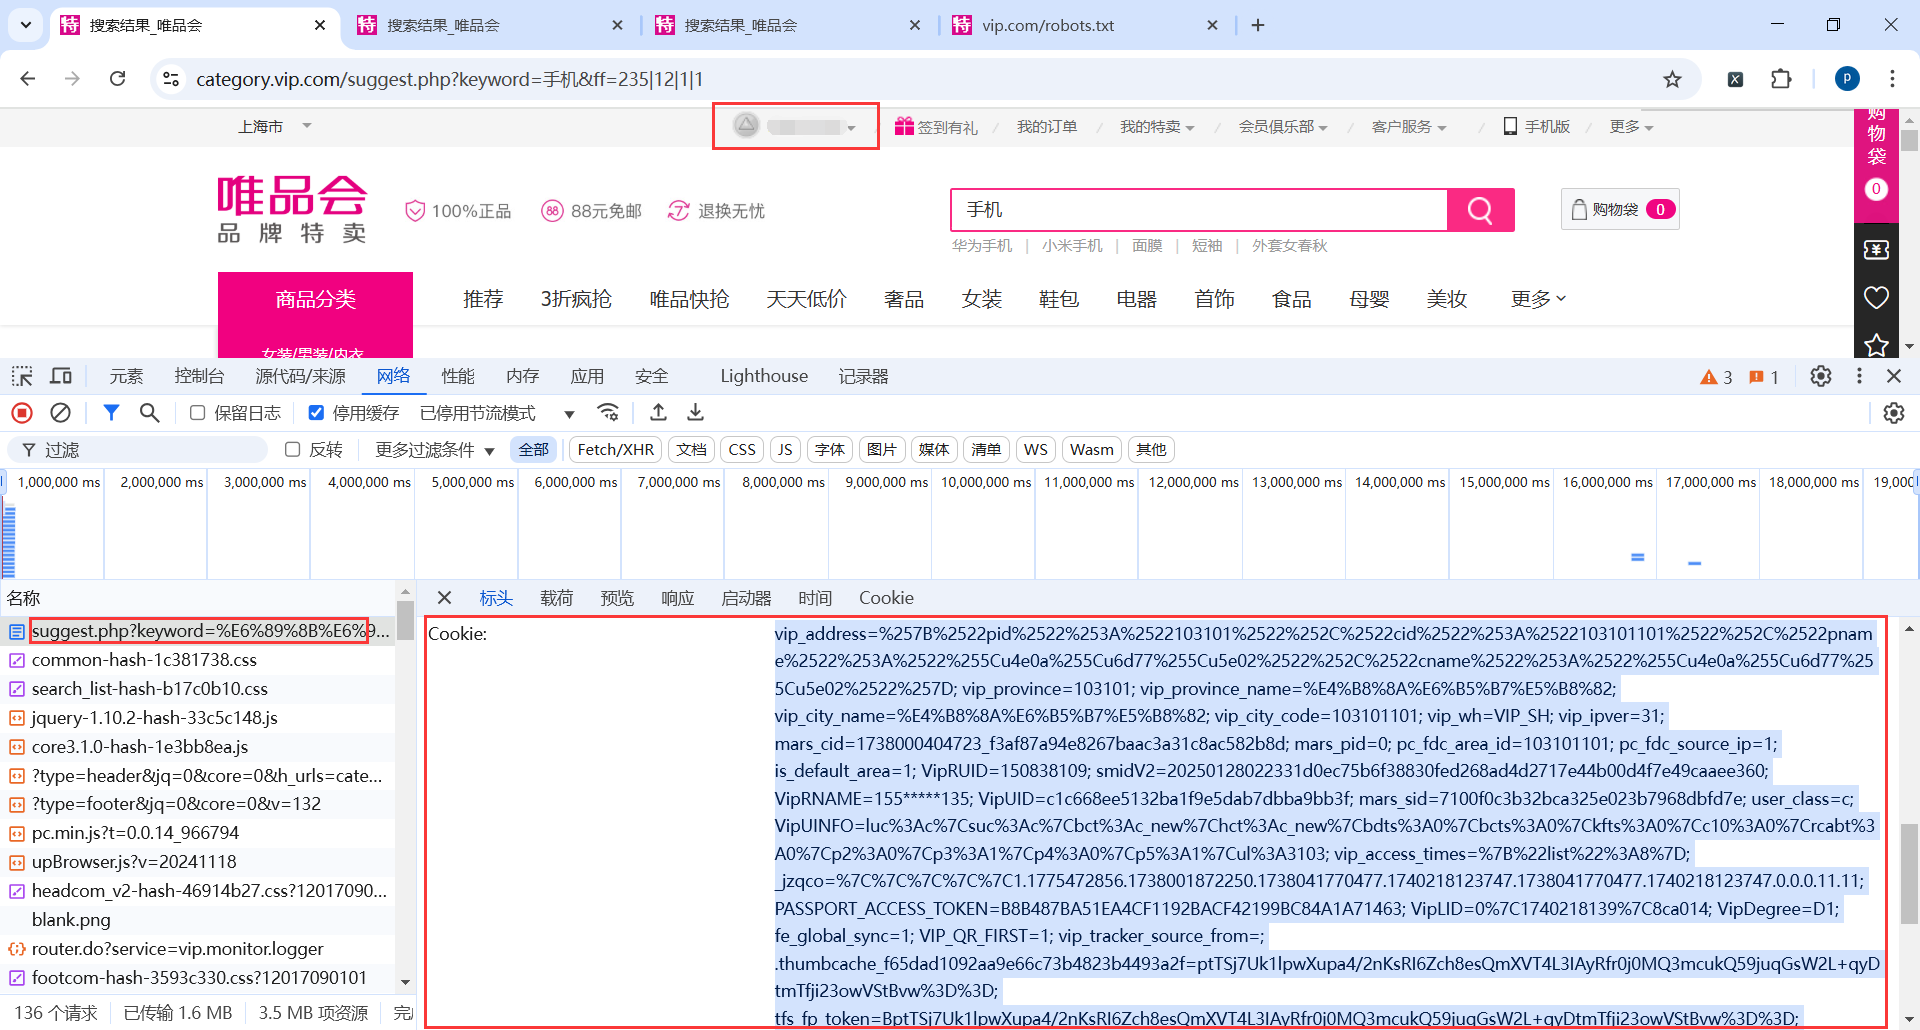Open the 已停用节流模式 throttling dropdown
The width and height of the screenshot is (1920, 1030).
[x=478, y=412]
